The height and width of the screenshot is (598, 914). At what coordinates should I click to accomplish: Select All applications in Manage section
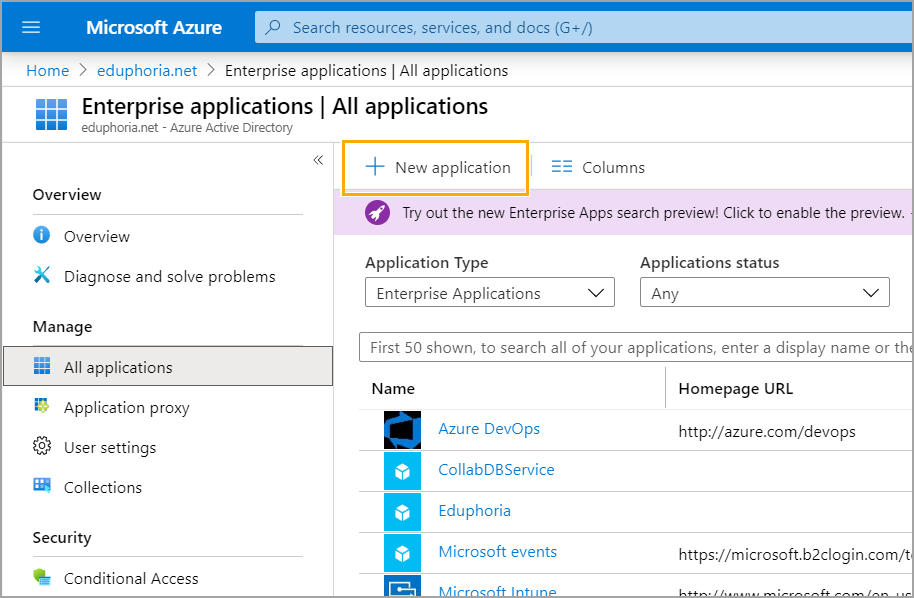point(168,366)
